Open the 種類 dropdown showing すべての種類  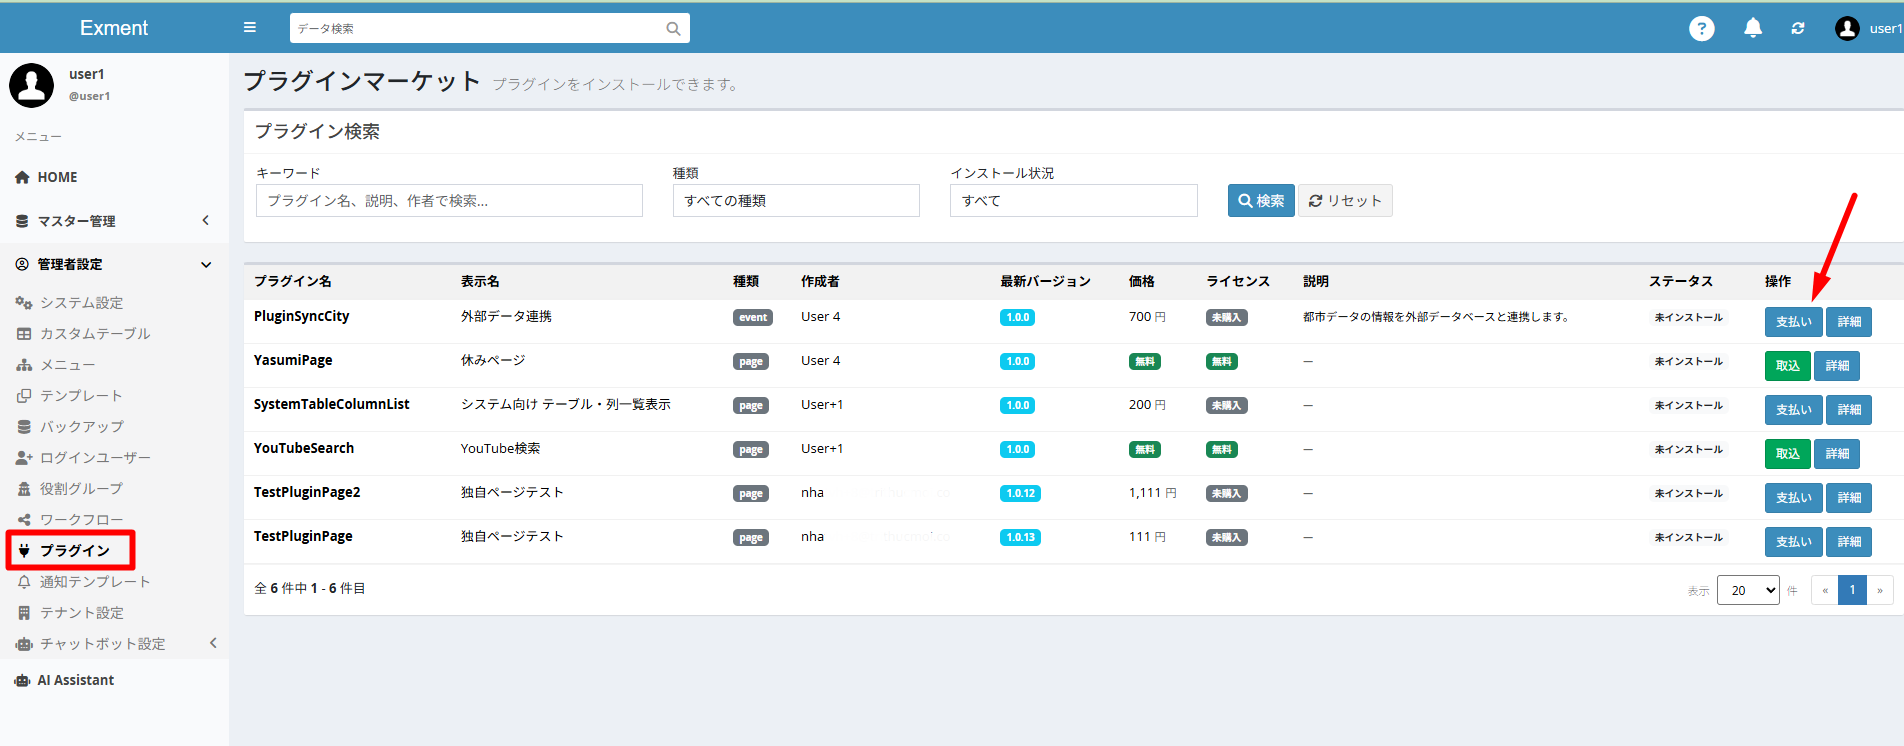[x=796, y=201]
